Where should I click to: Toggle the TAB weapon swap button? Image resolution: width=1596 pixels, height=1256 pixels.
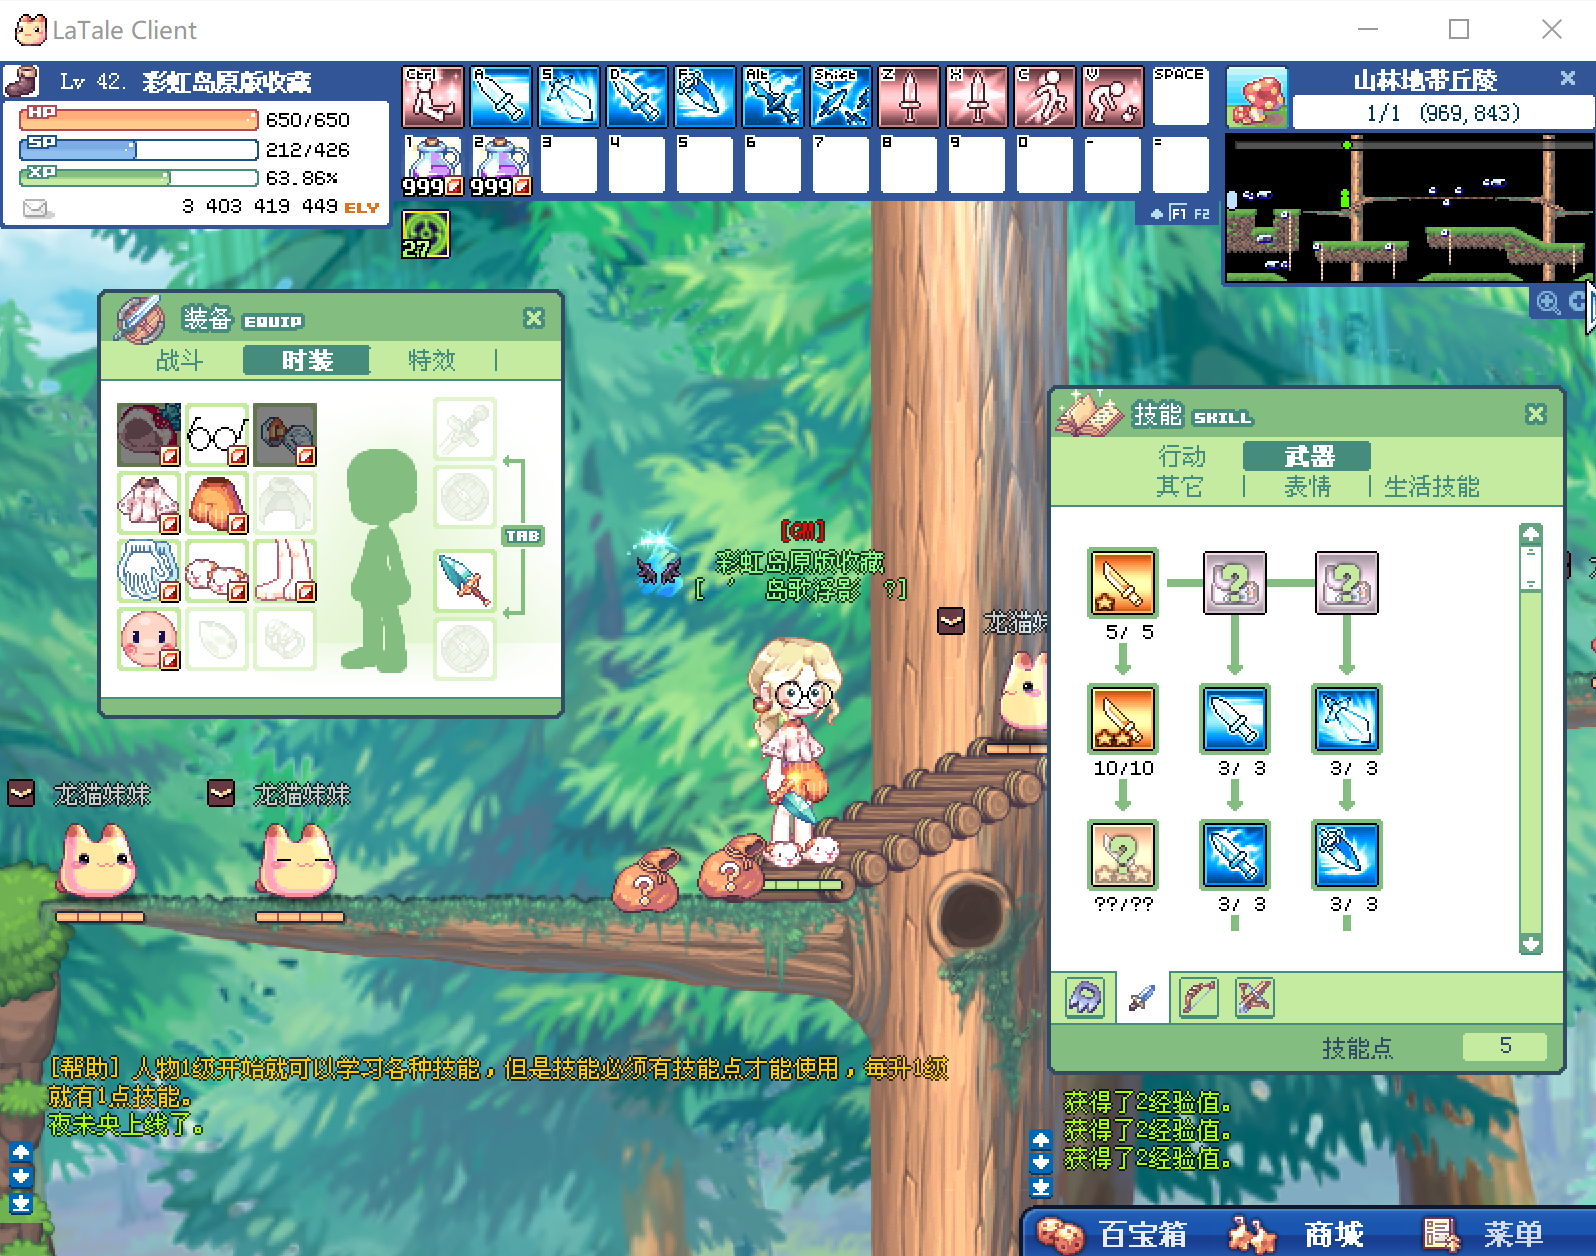(522, 536)
